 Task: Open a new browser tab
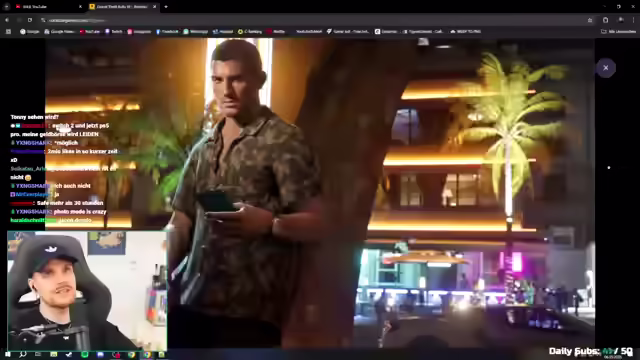(x=166, y=7)
